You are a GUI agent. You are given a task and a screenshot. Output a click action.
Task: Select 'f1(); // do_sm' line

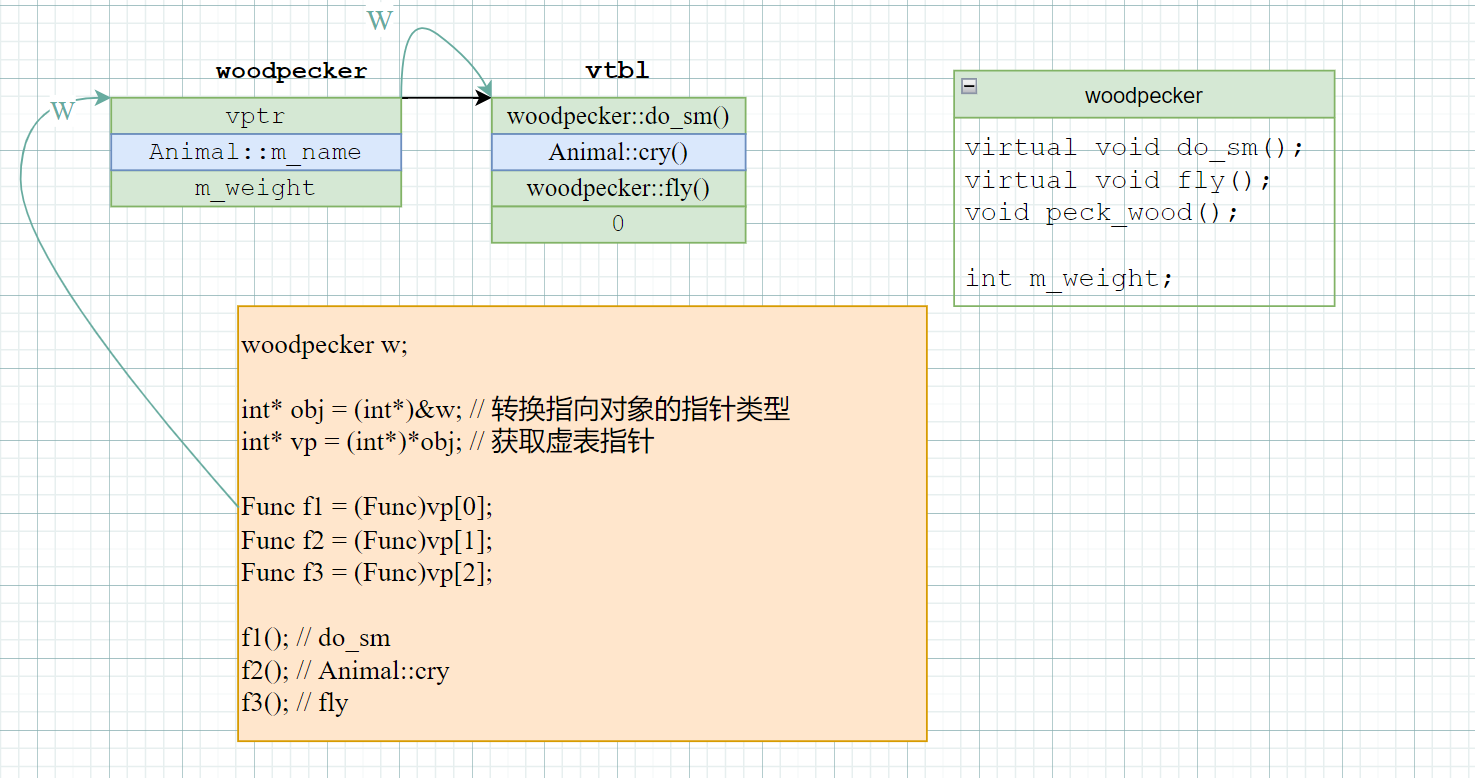pos(316,638)
